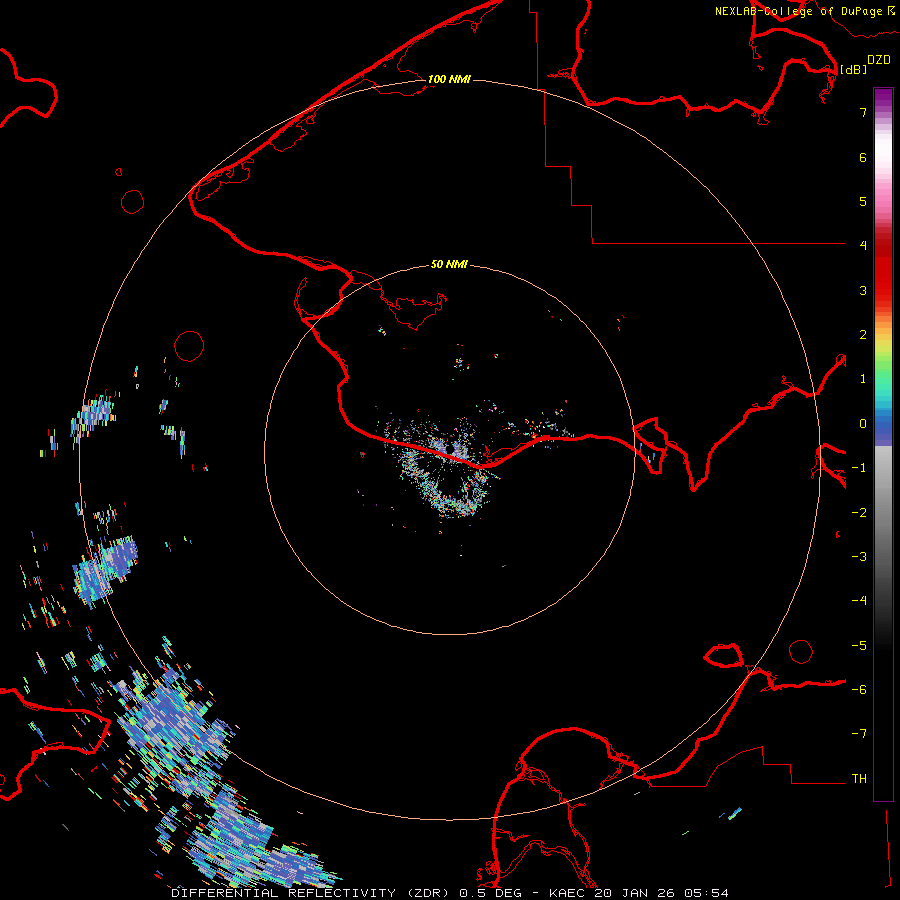
Task: Click the DIFFERENTIAL REFLECTIVITY (ZDR) title text
Action: 311,893
